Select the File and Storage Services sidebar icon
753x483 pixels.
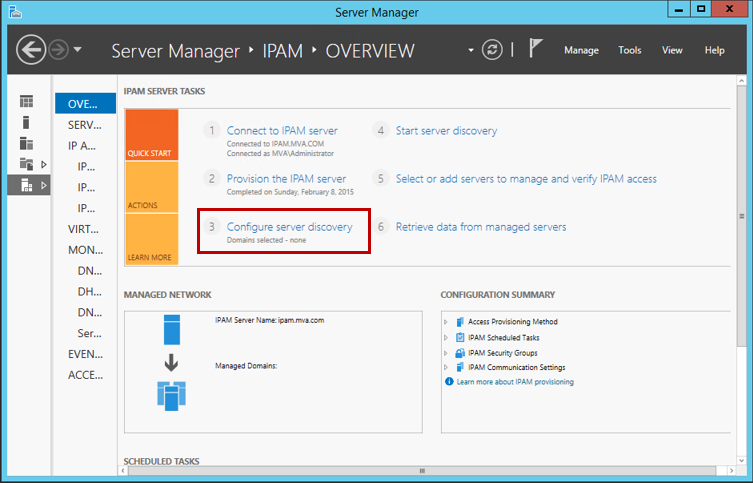(26, 164)
